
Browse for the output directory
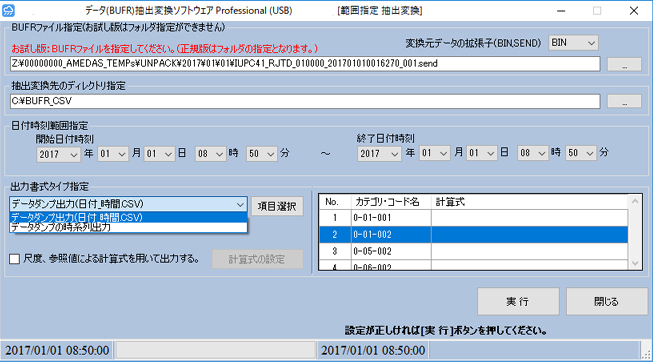tap(624, 101)
